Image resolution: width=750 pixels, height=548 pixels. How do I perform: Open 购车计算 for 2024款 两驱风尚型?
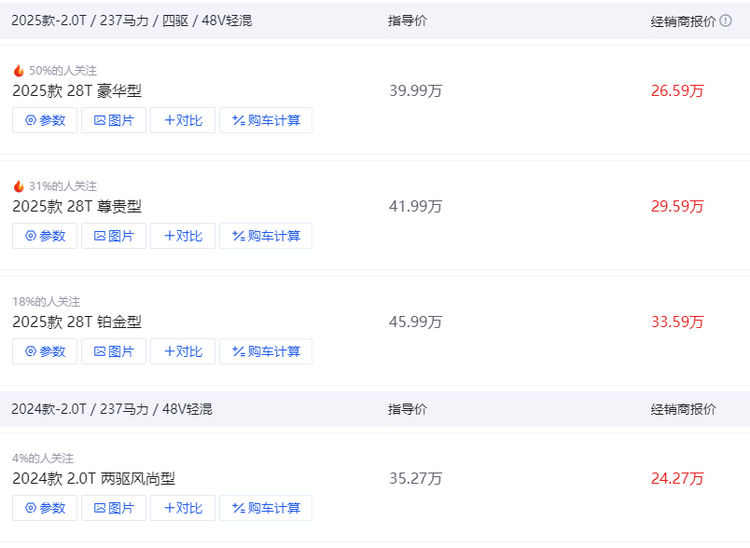point(266,508)
